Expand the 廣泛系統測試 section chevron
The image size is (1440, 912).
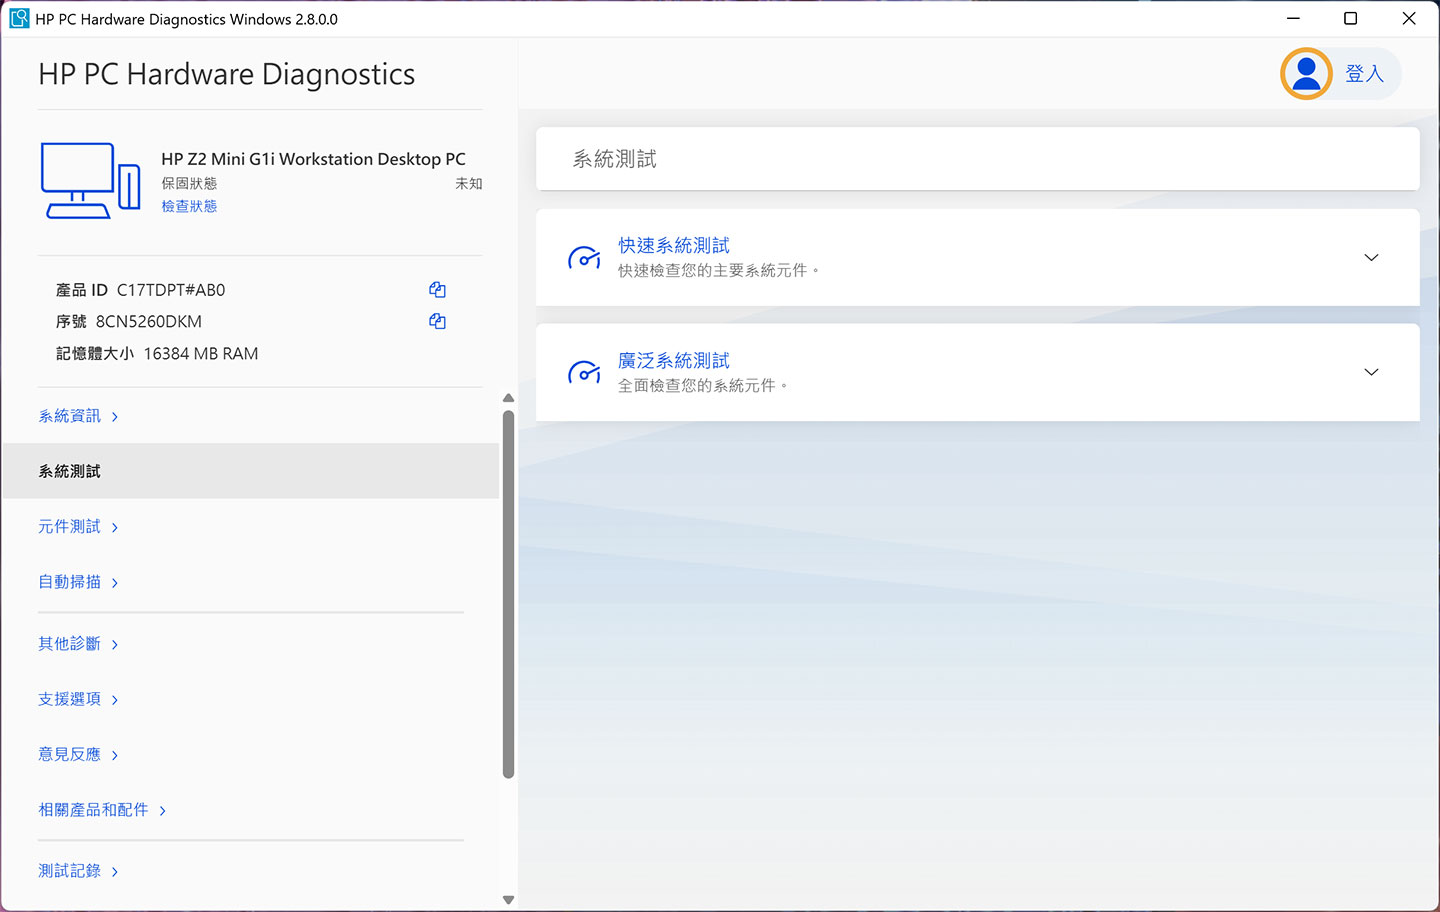click(x=1371, y=372)
